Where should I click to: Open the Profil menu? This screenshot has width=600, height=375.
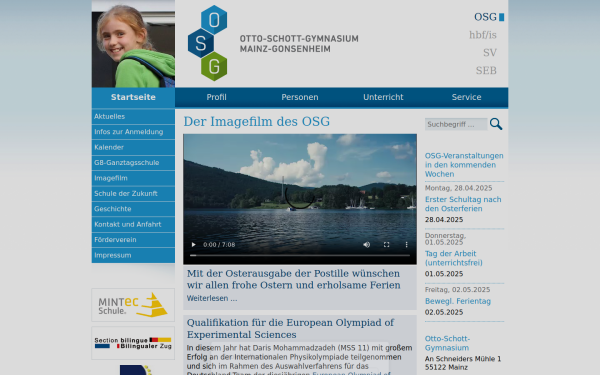217,97
